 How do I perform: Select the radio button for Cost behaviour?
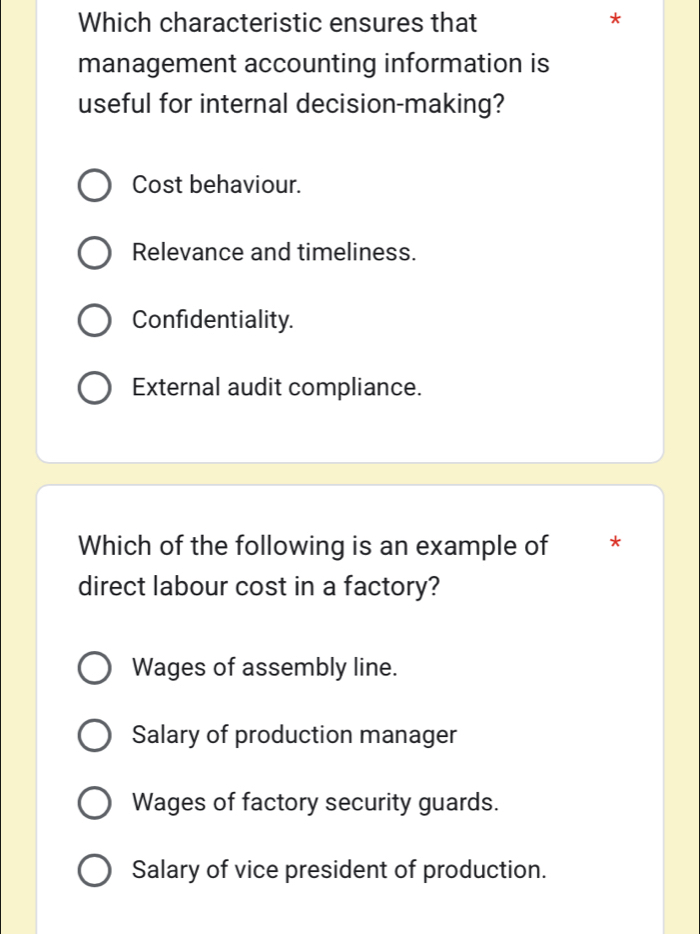point(95,186)
